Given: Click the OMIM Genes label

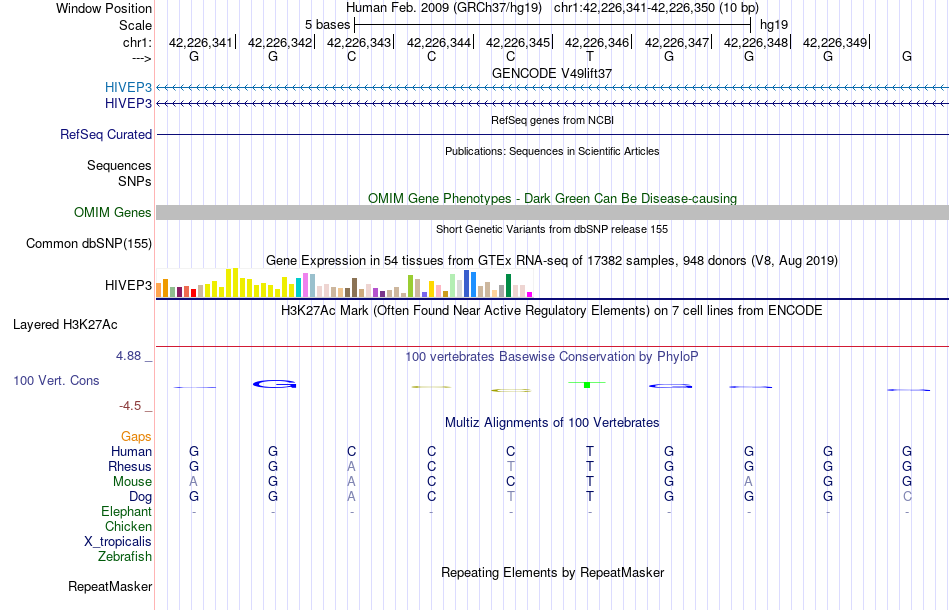Looking at the screenshot, I should coord(113,213).
